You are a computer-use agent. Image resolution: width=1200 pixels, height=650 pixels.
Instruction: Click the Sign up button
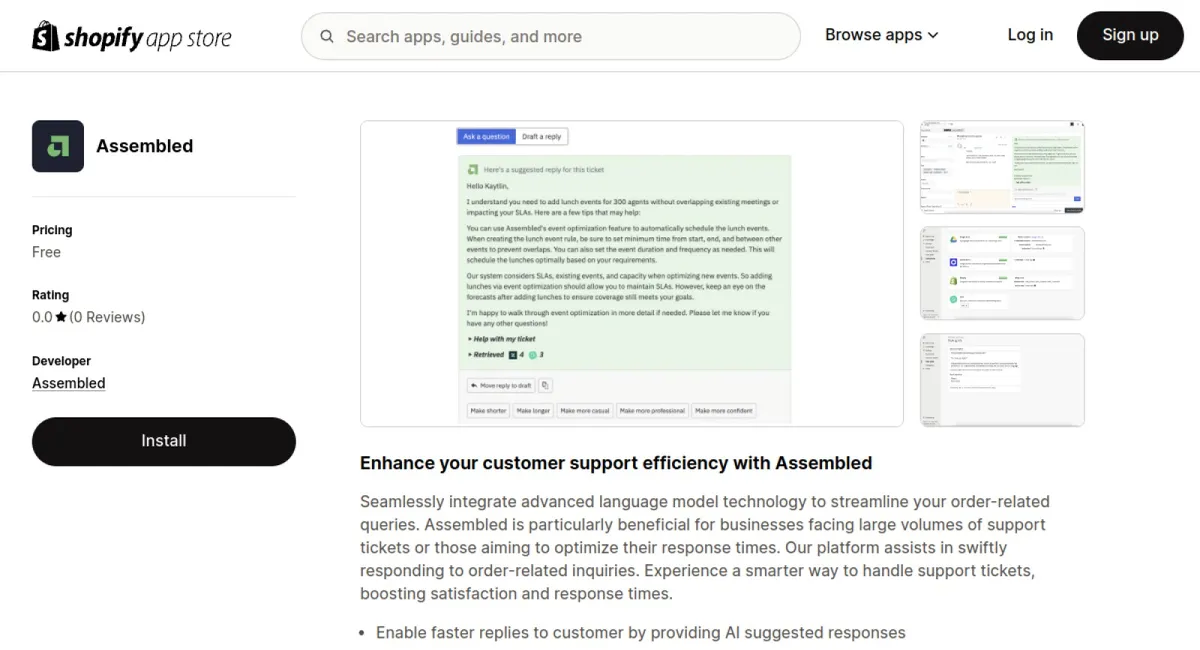pyautogui.click(x=1130, y=36)
